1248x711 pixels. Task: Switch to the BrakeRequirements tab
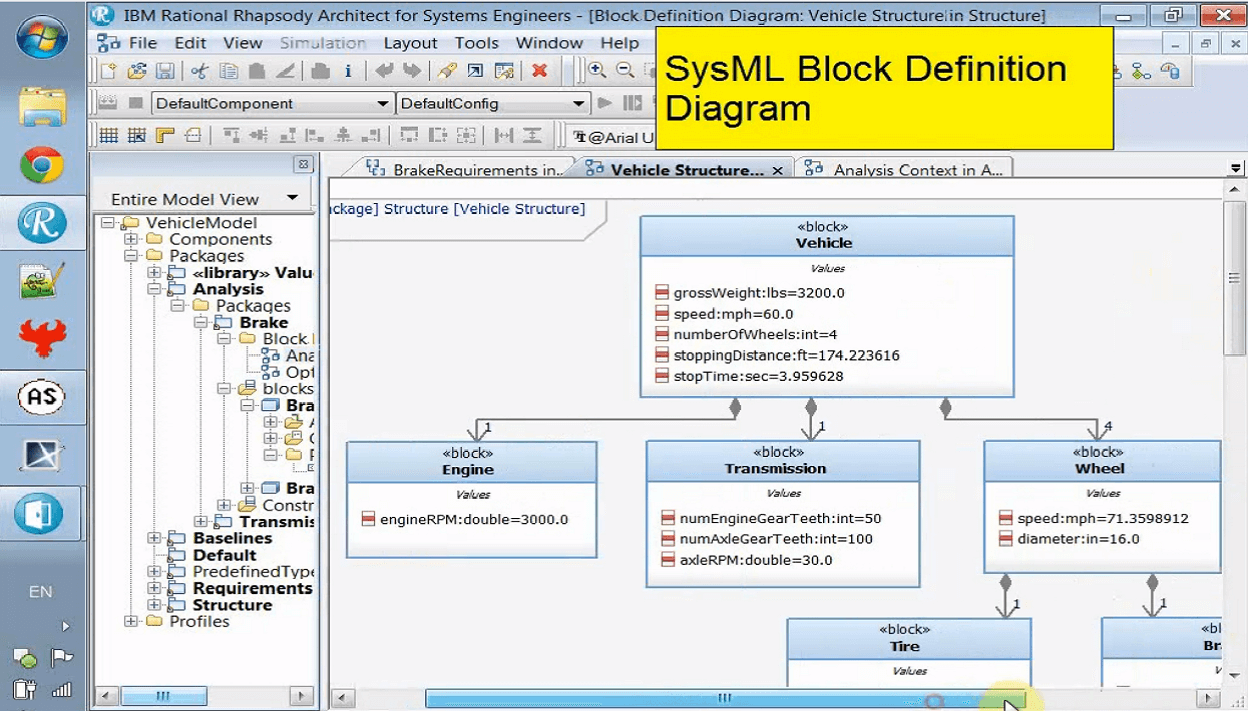tap(464, 170)
